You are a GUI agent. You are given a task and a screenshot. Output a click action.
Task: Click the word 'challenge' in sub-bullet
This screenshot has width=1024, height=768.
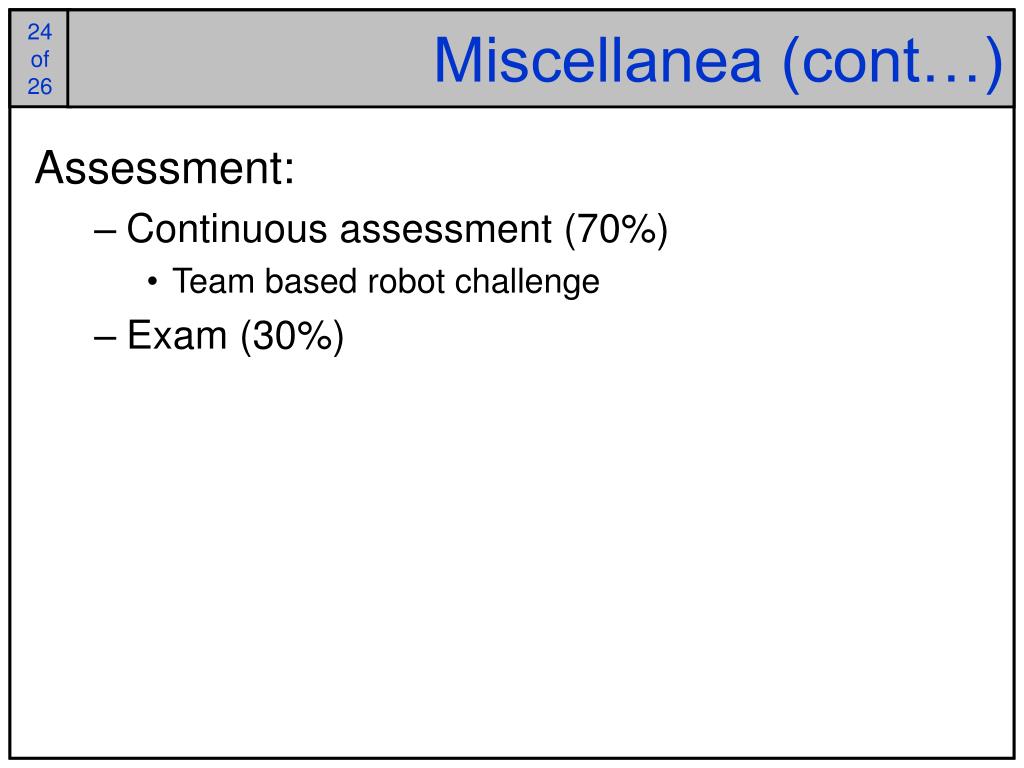click(527, 283)
